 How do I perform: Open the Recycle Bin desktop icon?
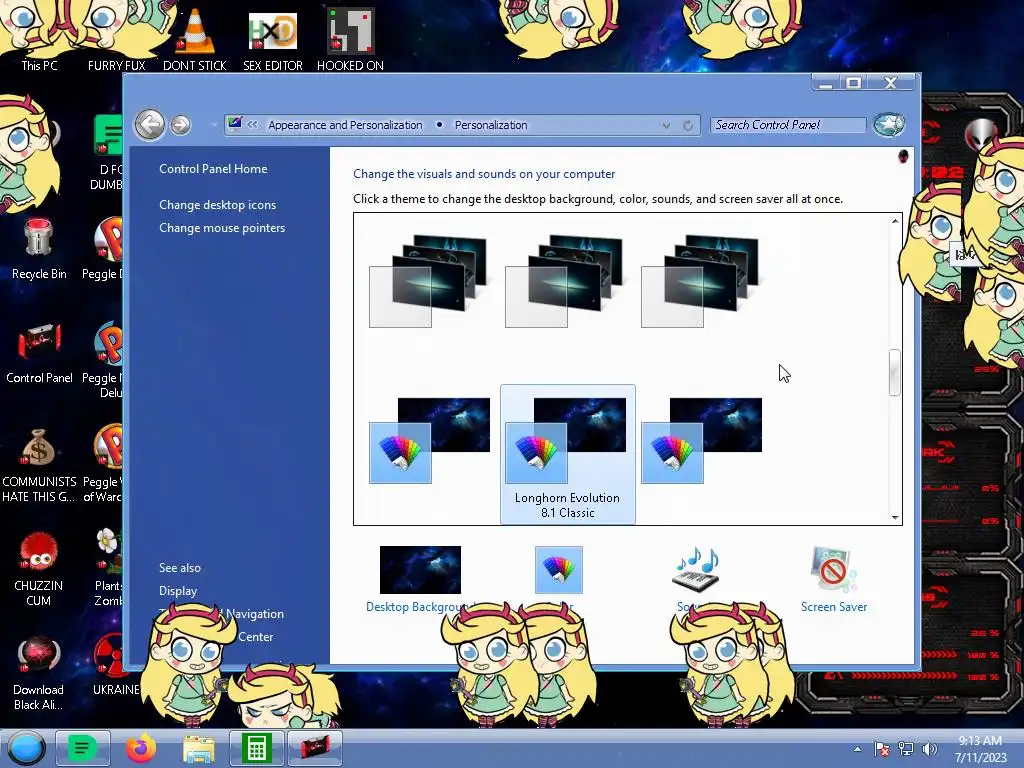point(39,248)
